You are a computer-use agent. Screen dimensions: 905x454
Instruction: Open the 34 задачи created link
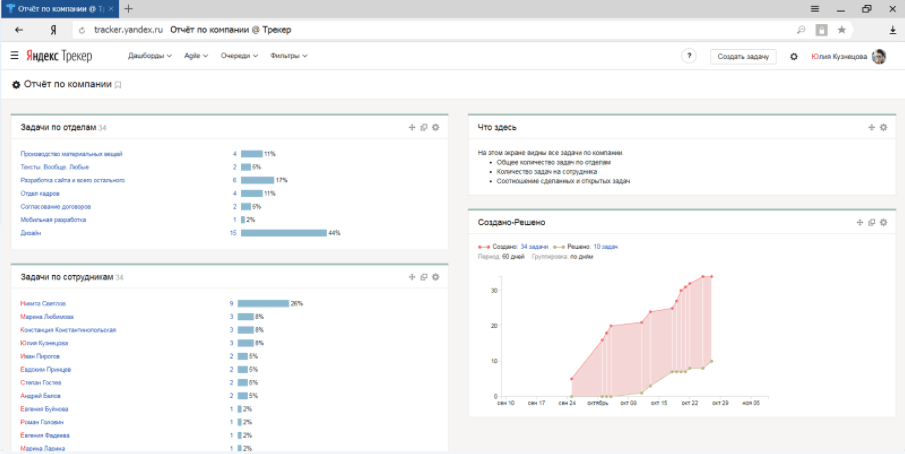click(534, 246)
